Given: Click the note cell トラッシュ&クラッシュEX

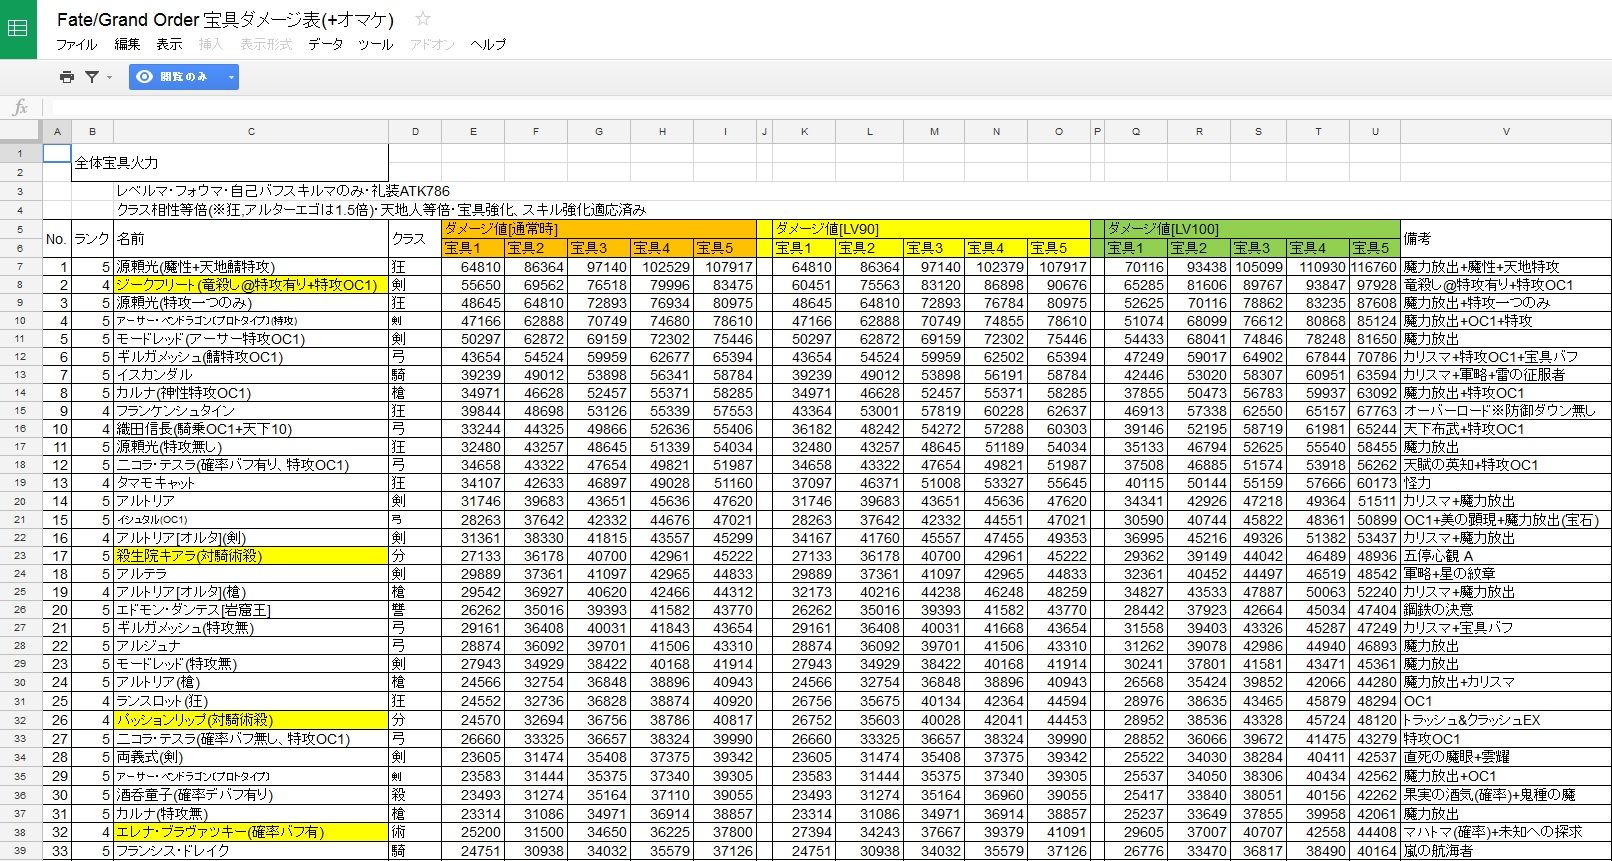Looking at the screenshot, I should click(x=1506, y=720).
